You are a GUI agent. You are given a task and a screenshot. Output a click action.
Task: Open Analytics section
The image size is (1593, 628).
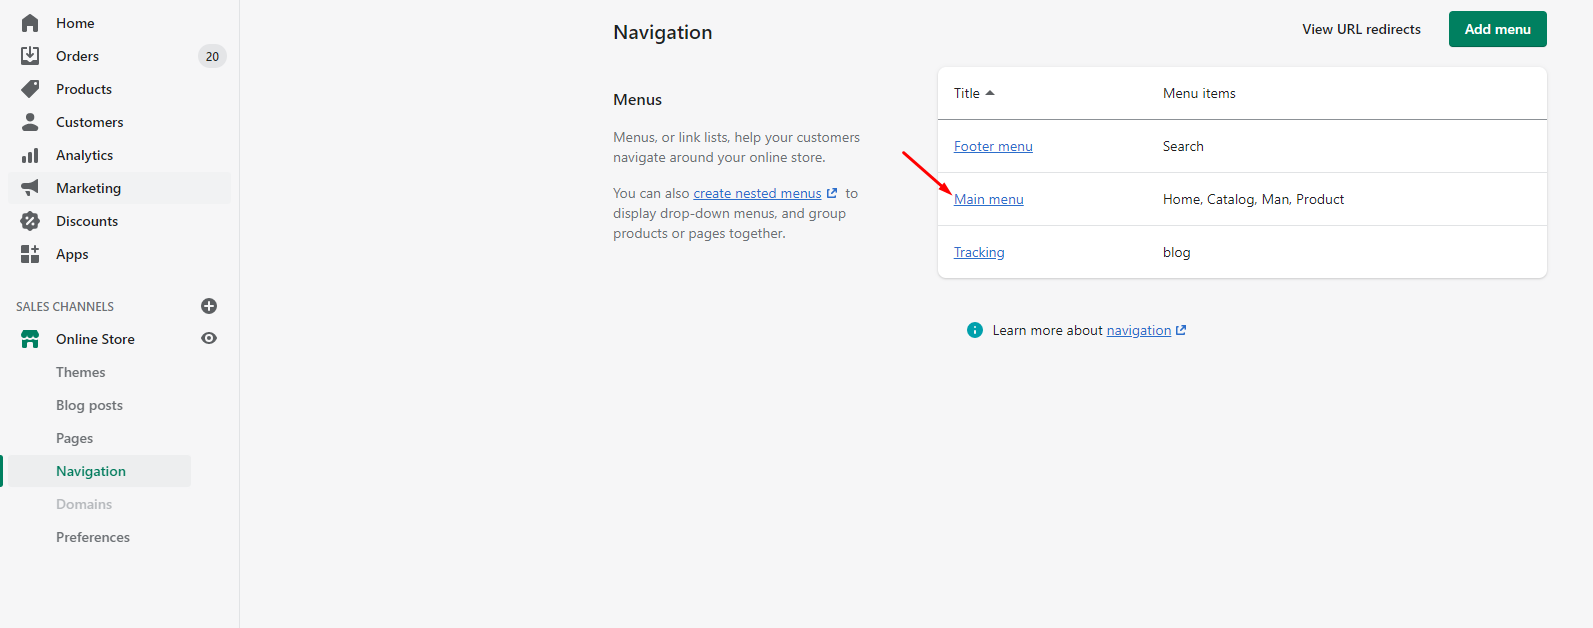84,155
